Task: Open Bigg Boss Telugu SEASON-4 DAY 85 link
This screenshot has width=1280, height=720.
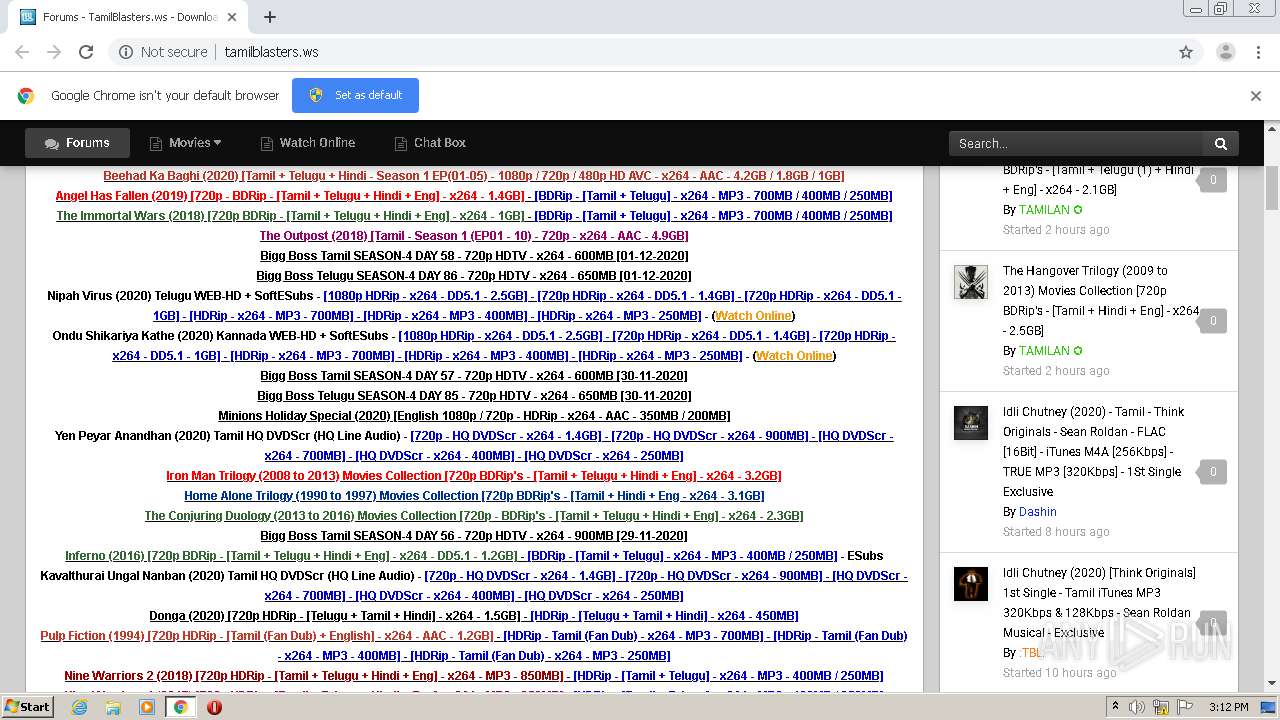Action: 474,395
